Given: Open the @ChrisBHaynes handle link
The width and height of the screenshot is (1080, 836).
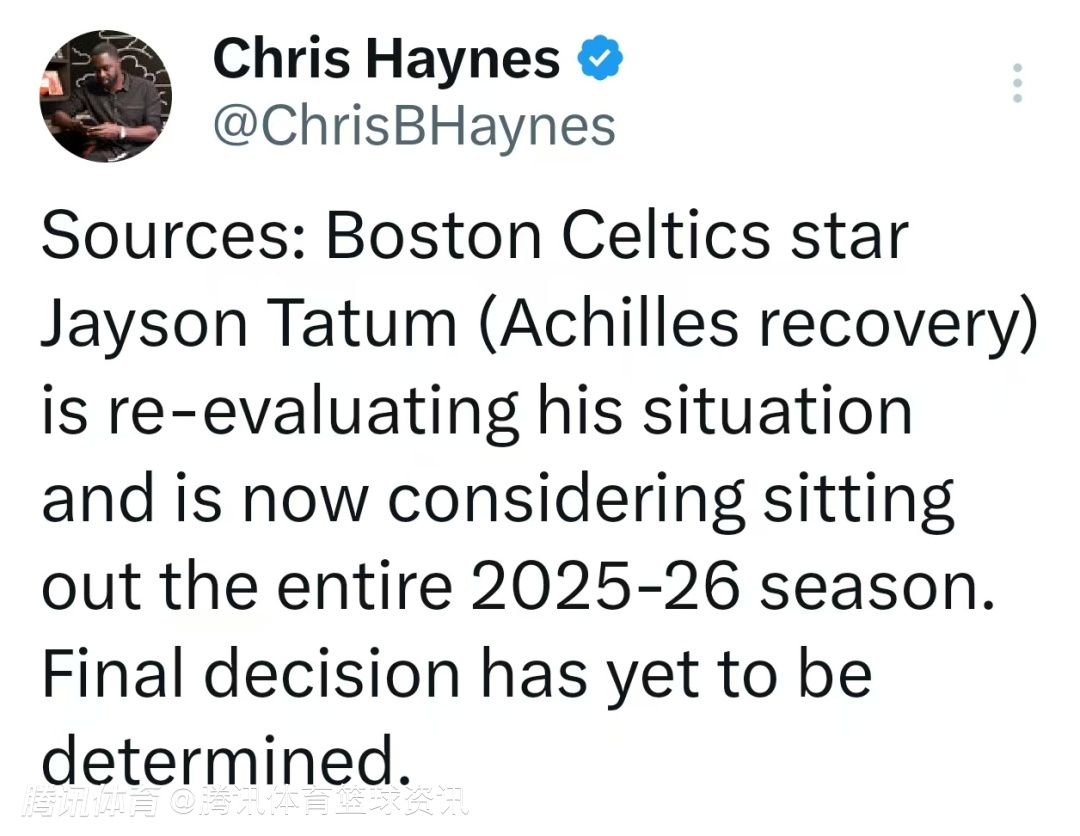Looking at the screenshot, I should (x=414, y=127).
